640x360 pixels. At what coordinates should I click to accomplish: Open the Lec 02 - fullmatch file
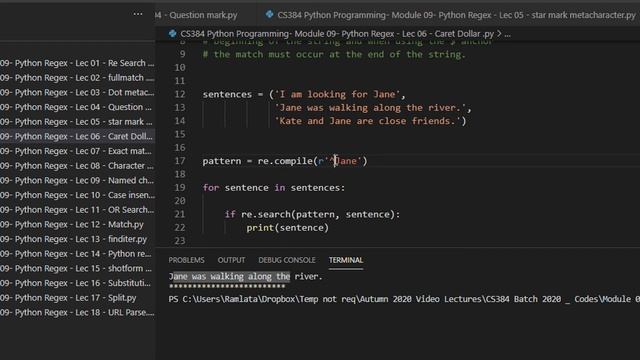pos(77,78)
